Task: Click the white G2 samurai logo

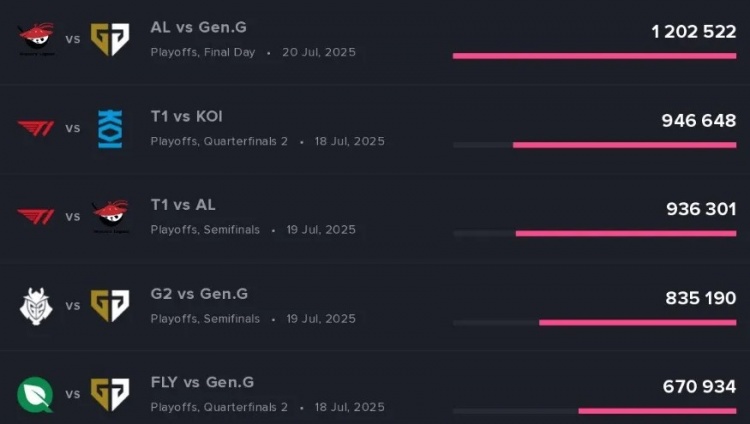Action: [x=36, y=306]
